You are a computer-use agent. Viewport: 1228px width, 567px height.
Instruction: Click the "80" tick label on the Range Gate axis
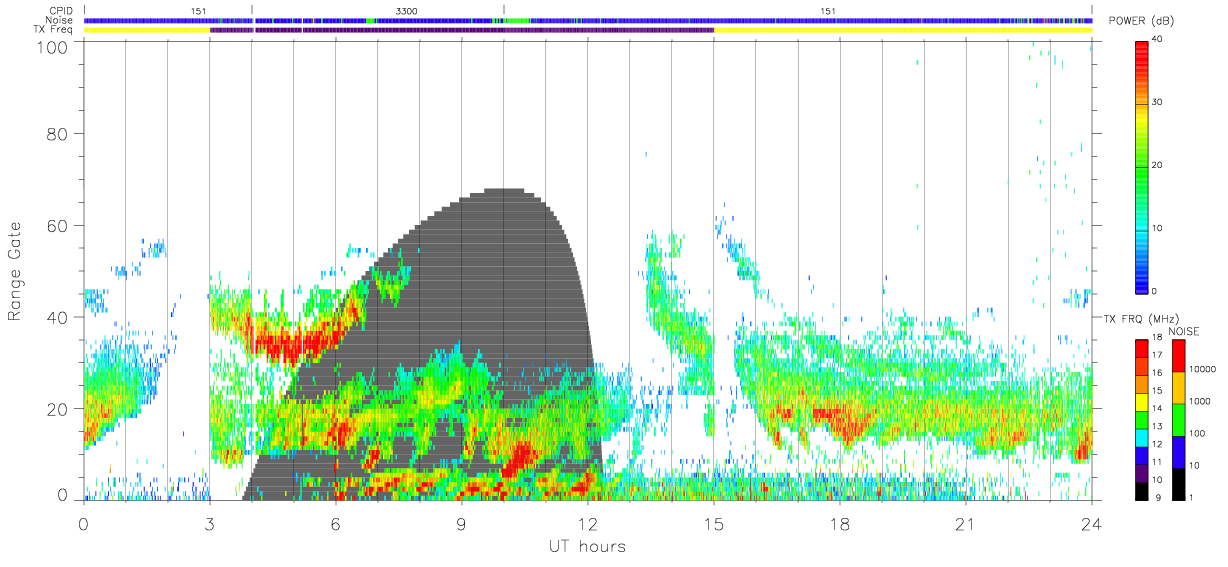point(57,133)
